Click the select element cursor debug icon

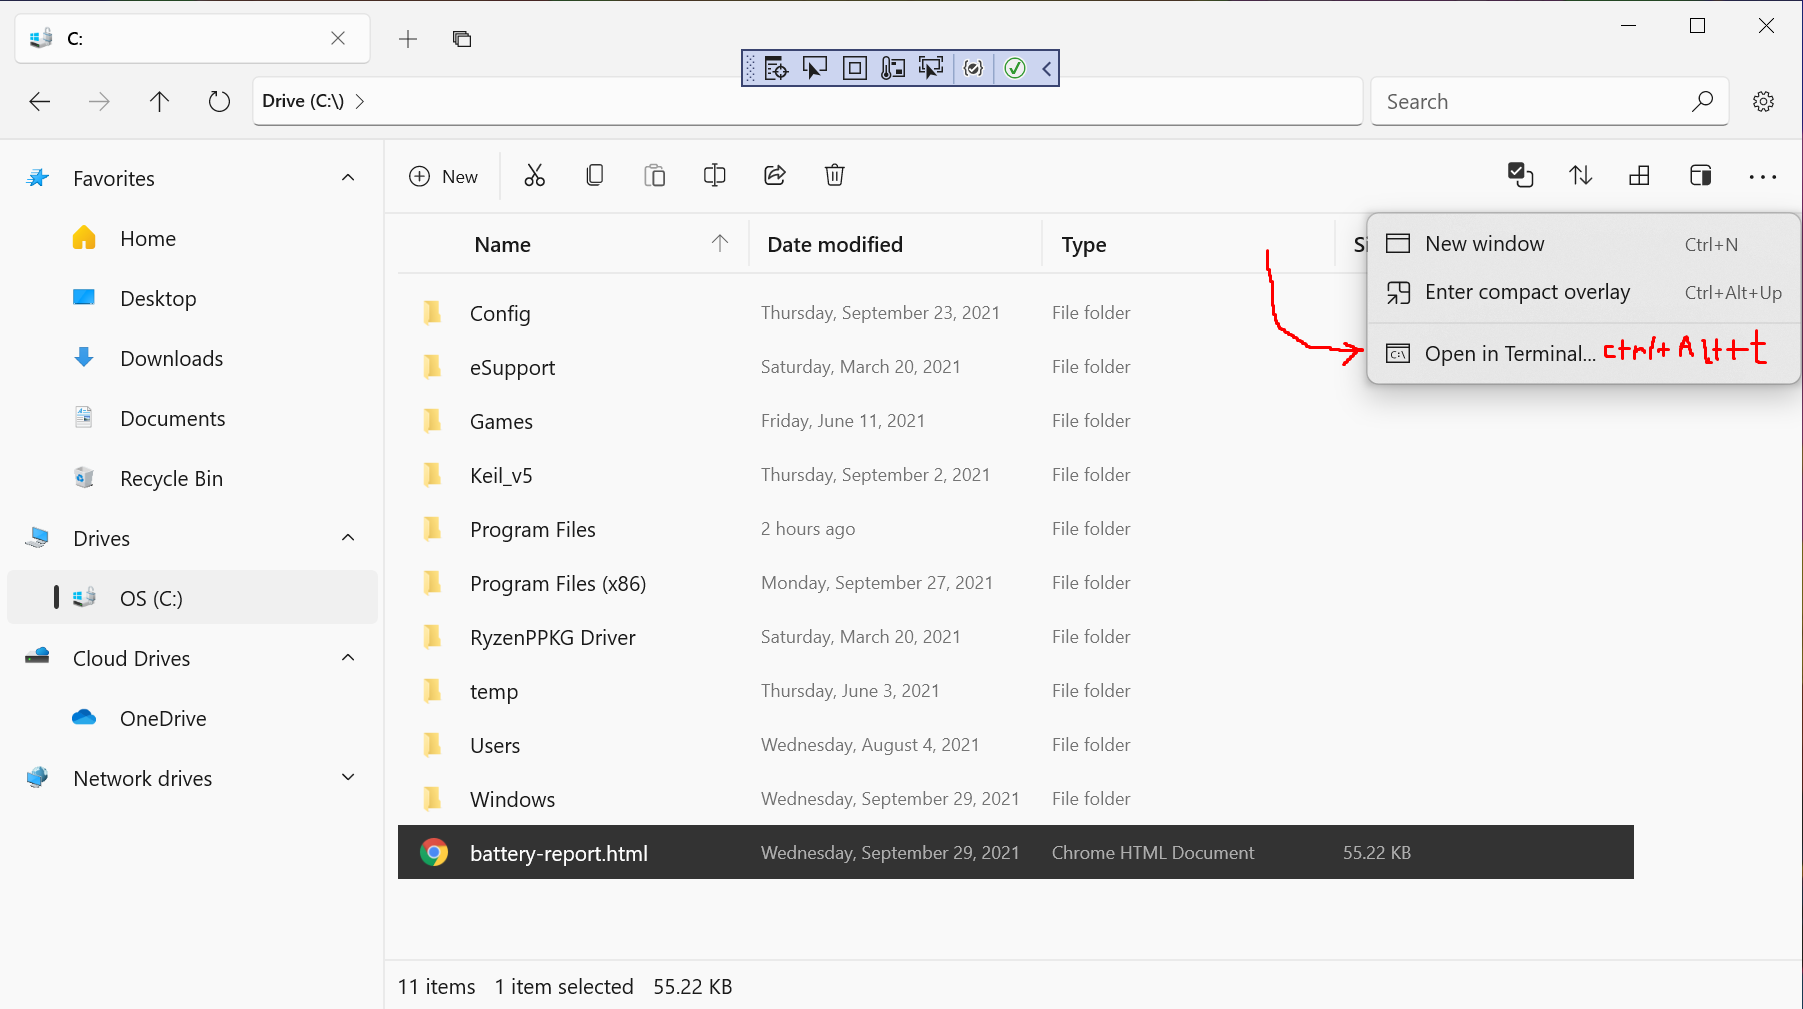point(815,68)
